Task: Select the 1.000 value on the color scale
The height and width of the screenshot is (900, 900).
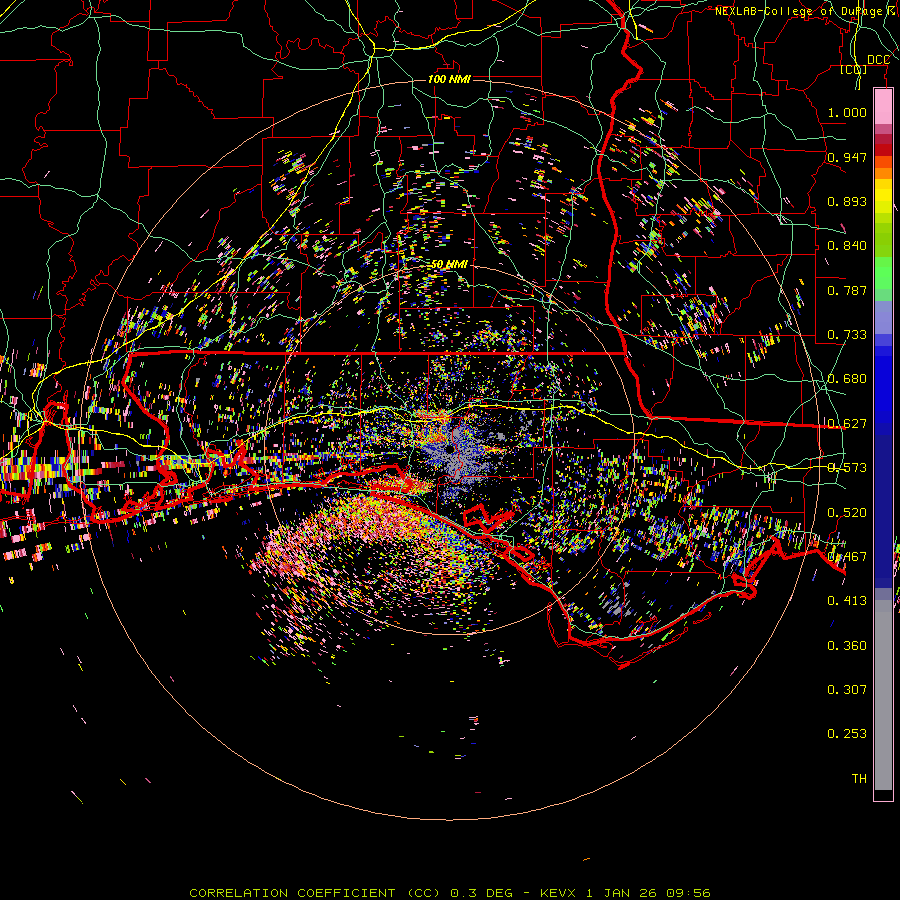Action: 847,112
